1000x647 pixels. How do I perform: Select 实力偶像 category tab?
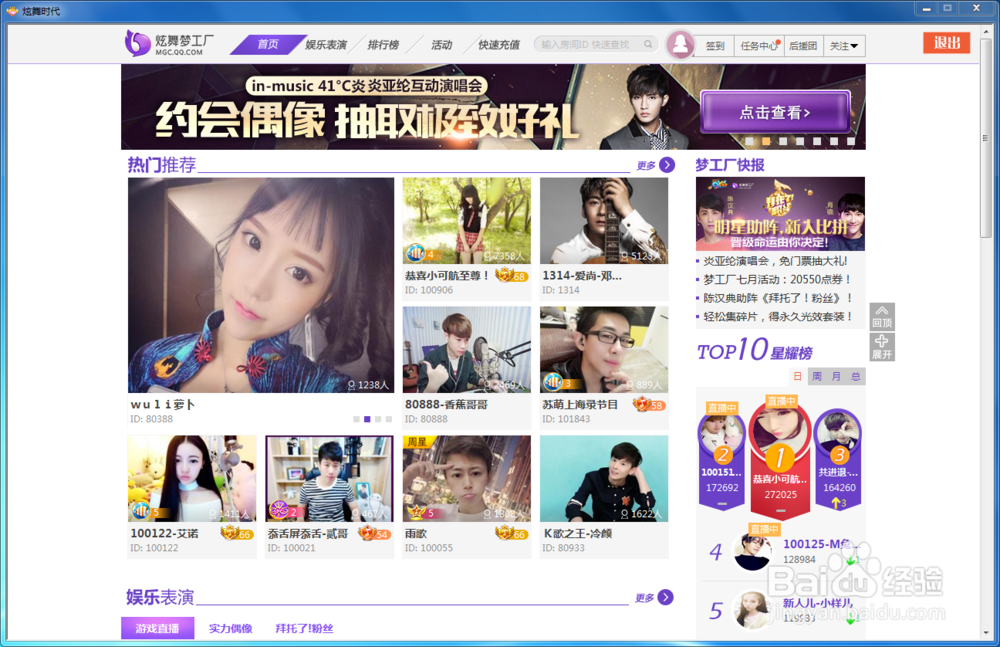[230, 628]
